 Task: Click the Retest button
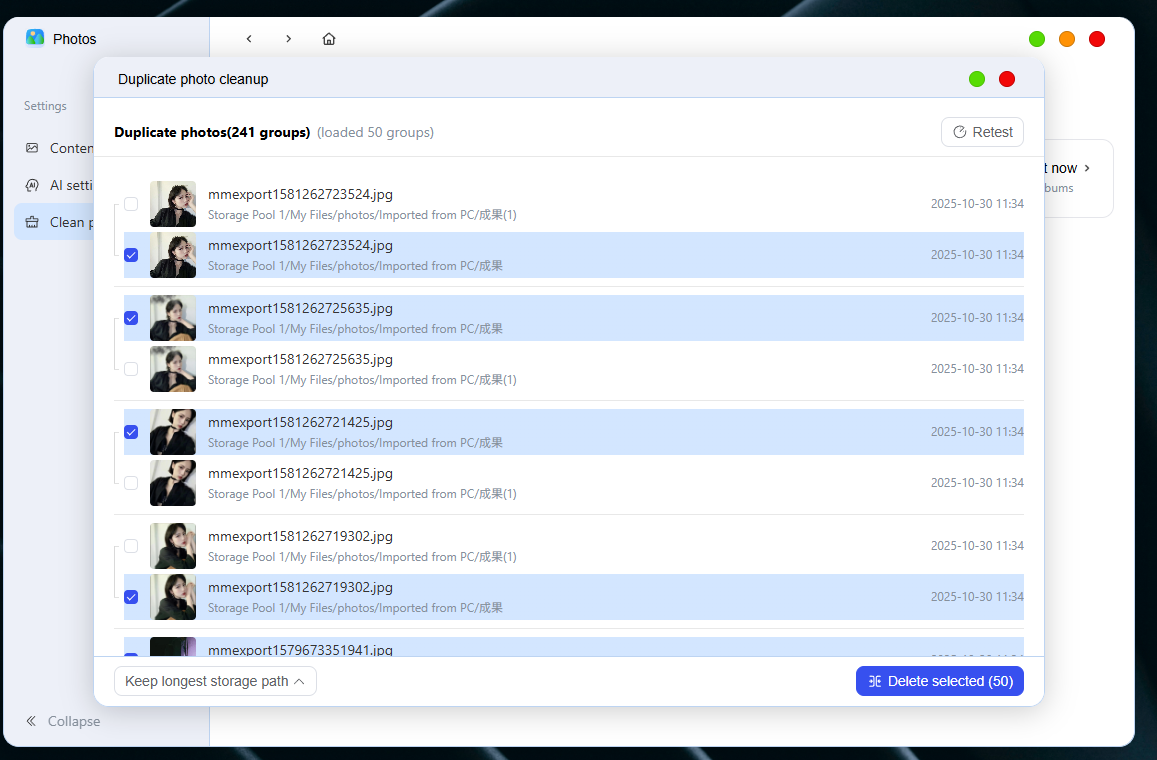coord(982,132)
